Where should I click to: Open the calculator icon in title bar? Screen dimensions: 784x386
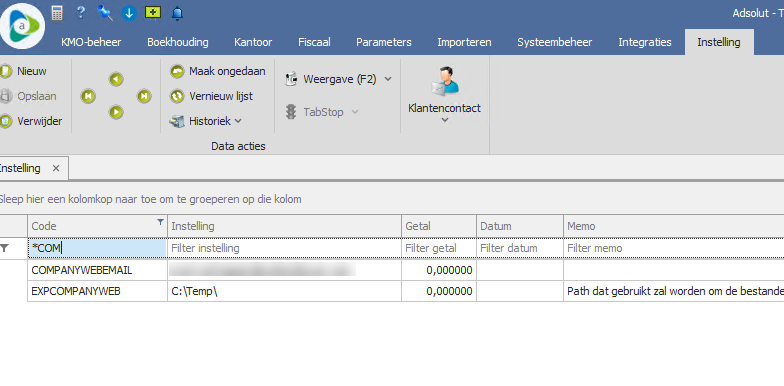[57, 13]
